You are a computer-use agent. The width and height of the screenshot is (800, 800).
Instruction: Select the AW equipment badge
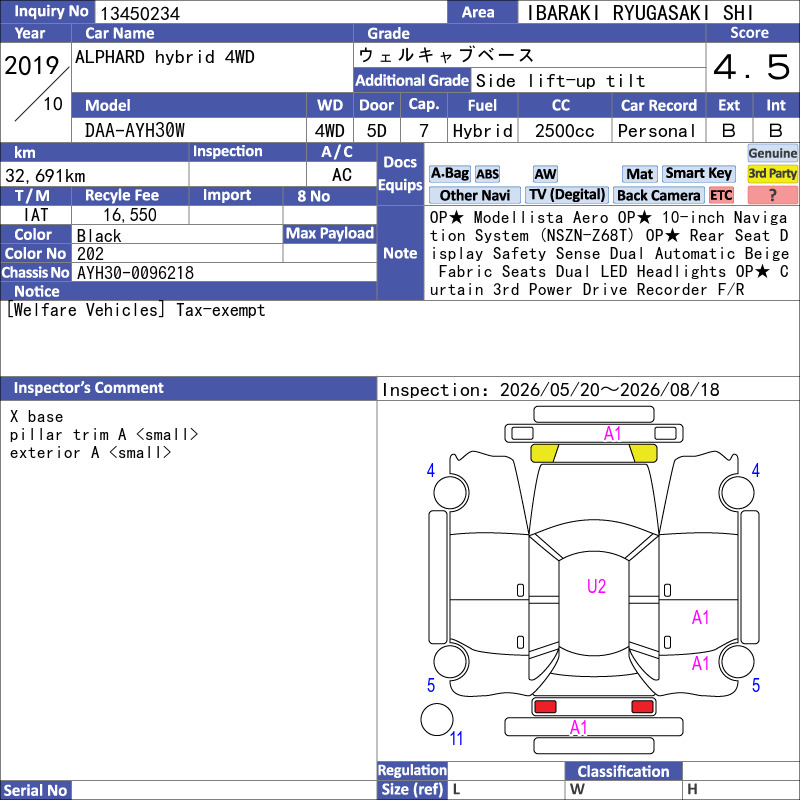545,174
